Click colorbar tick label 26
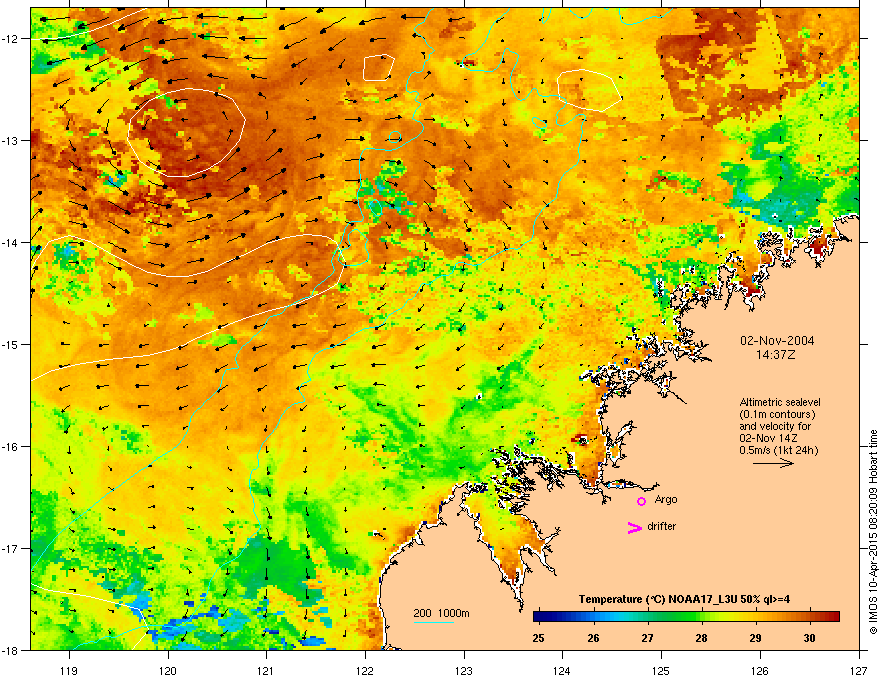The height and width of the screenshot is (680, 880). (x=593, y=638)
